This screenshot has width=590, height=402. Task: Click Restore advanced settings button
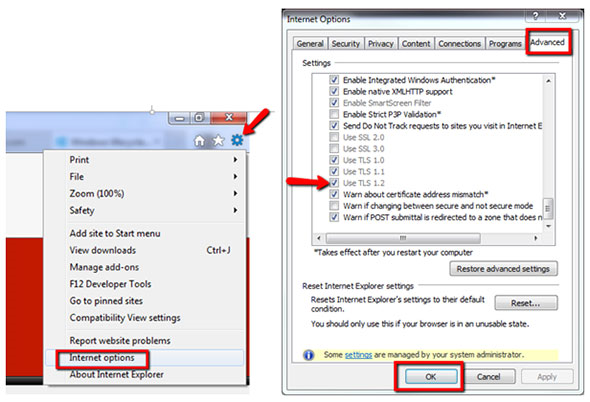click(503, 269)
